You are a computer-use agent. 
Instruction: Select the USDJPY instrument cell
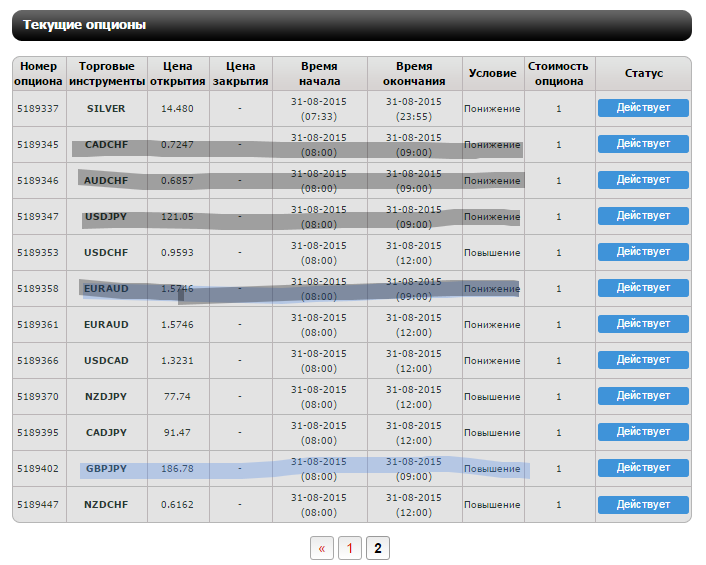click(x=106, y=217)
